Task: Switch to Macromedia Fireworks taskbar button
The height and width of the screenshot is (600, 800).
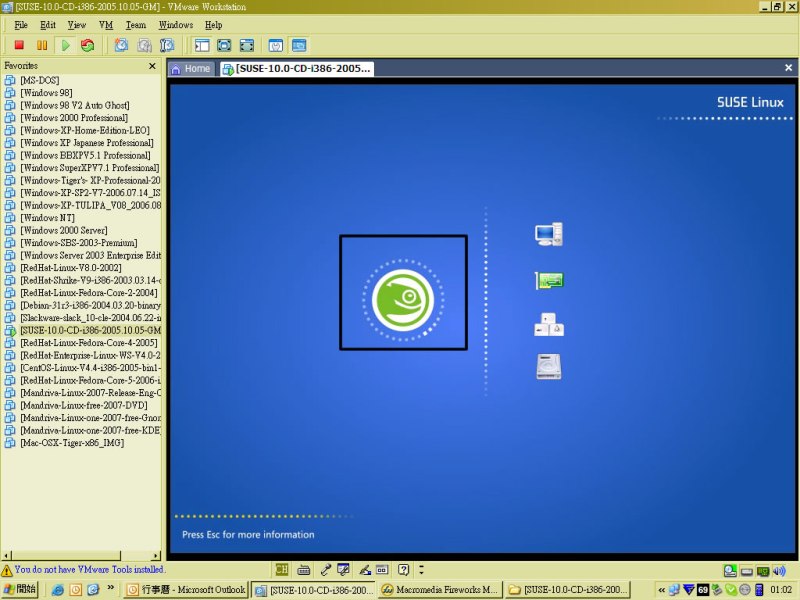Action: point(439,590)
